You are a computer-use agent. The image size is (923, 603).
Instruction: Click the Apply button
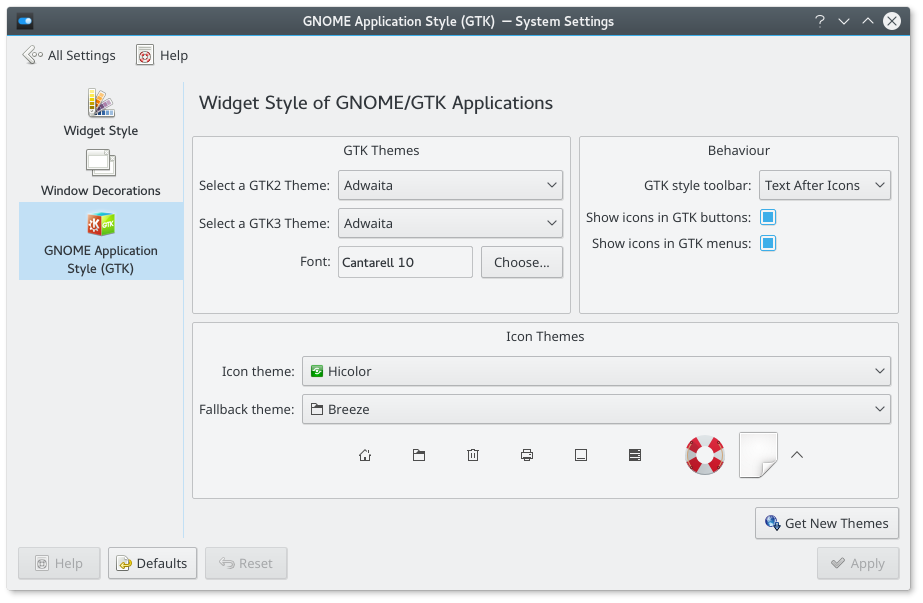858,564
